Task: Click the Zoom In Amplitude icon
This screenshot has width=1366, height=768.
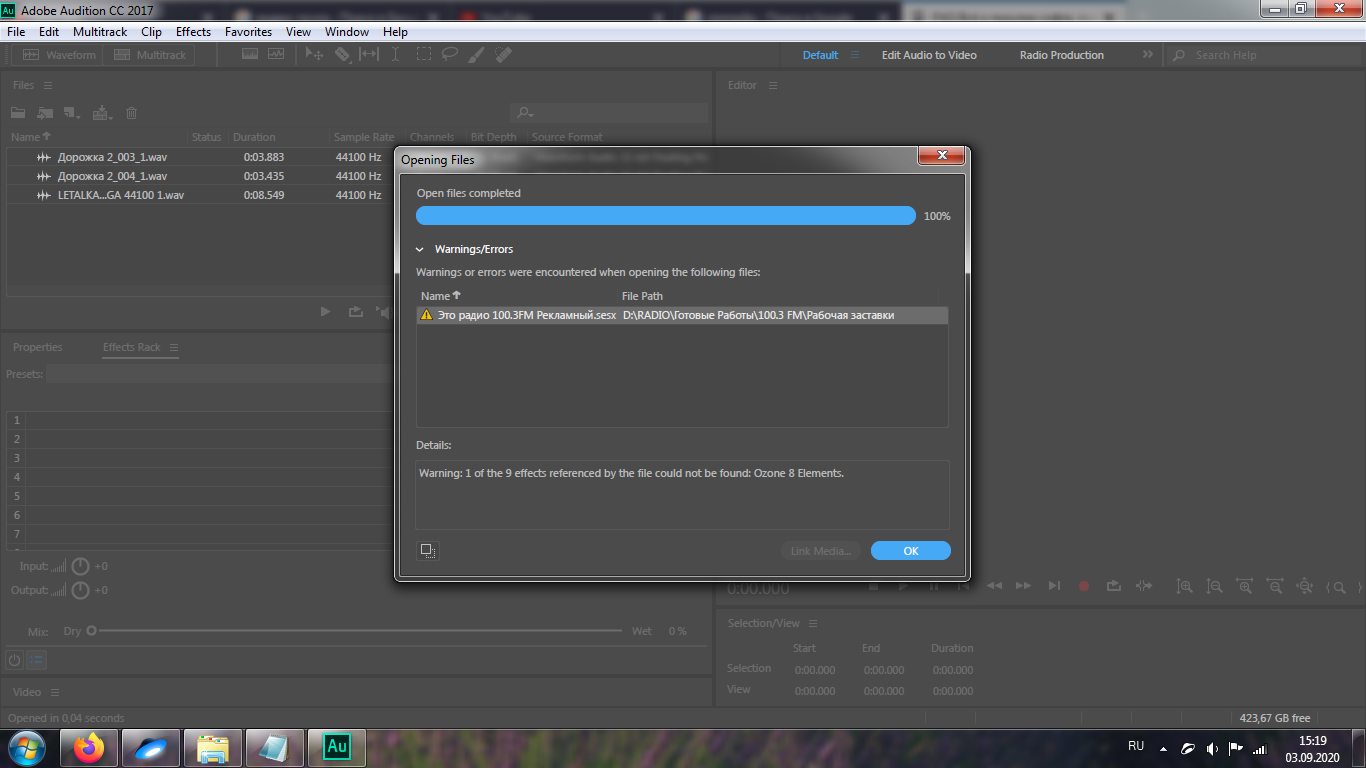Action: (x=1184, y=587)
